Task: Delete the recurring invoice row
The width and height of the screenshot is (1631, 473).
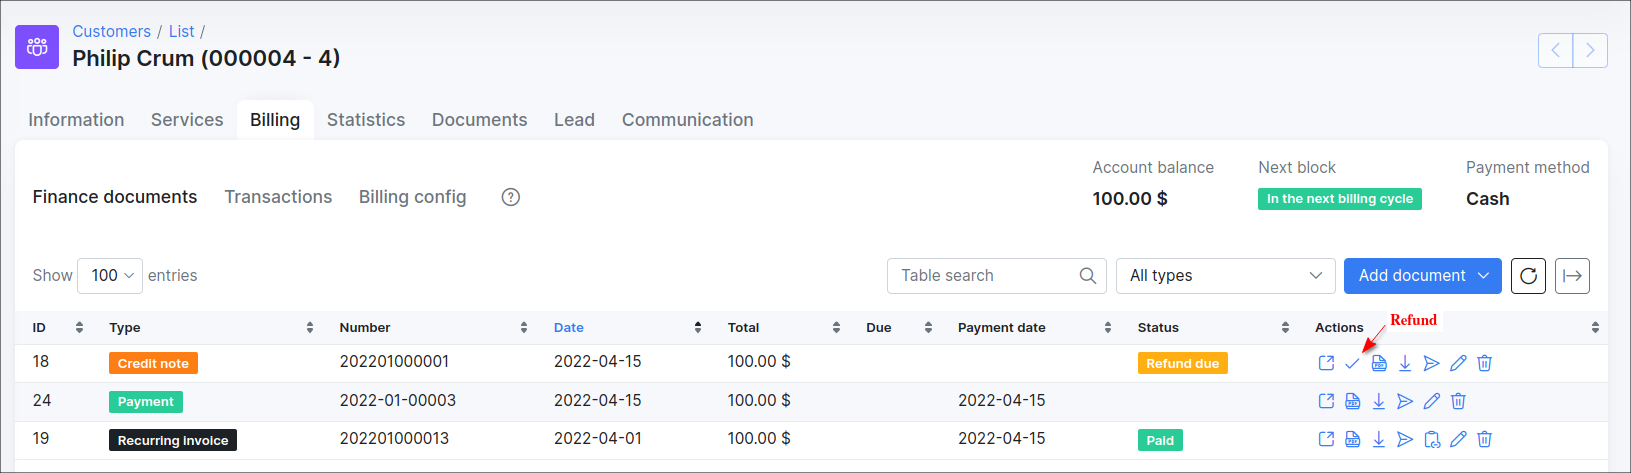Action: coord(1484,439)
